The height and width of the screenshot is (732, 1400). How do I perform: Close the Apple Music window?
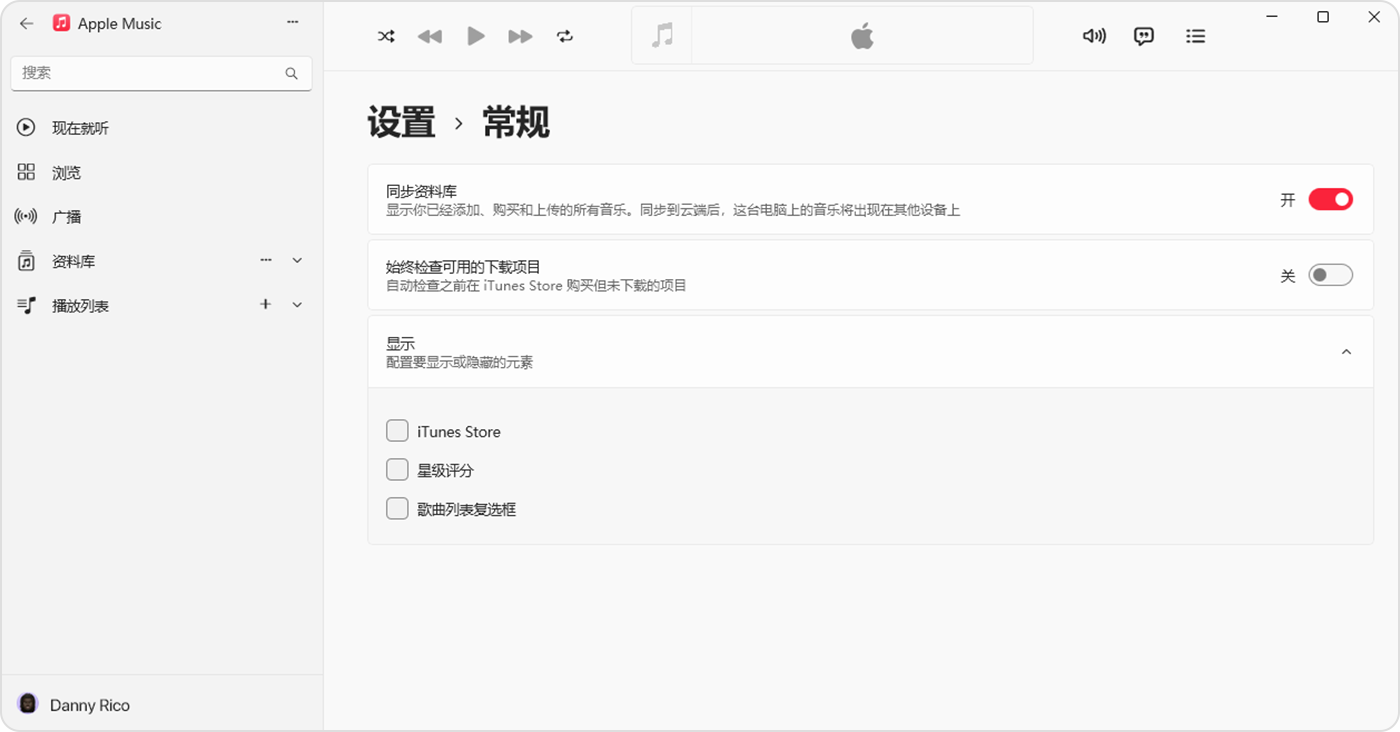pyautogui.click(x=1373, y=17)
